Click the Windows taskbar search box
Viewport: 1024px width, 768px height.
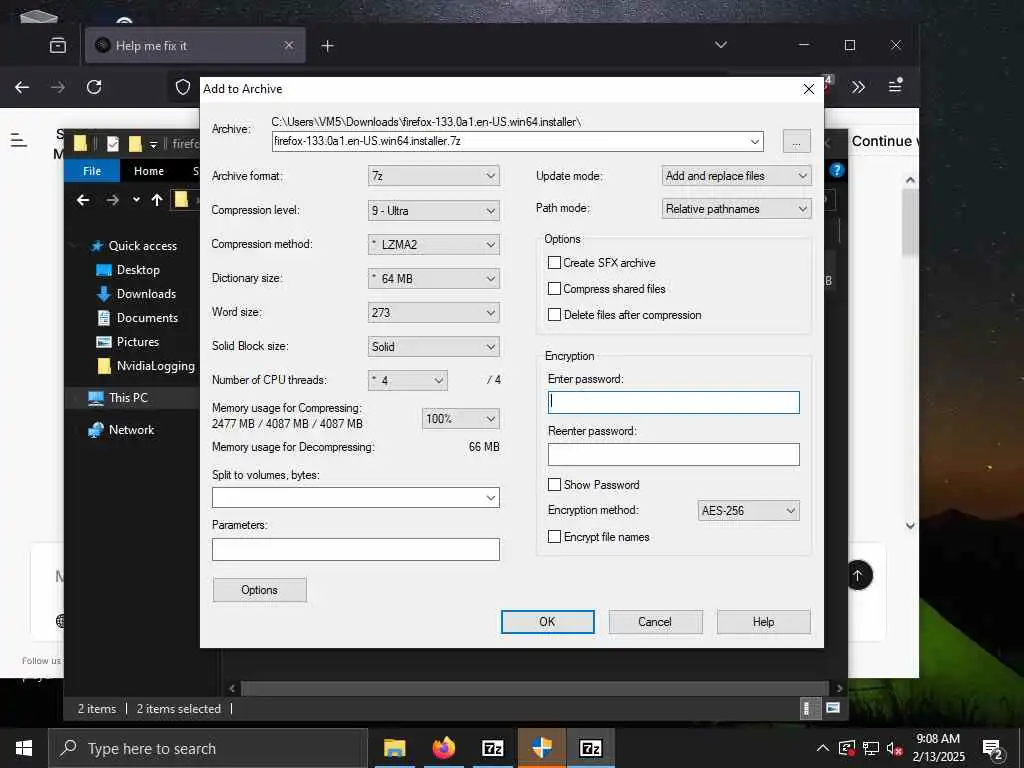208,748
